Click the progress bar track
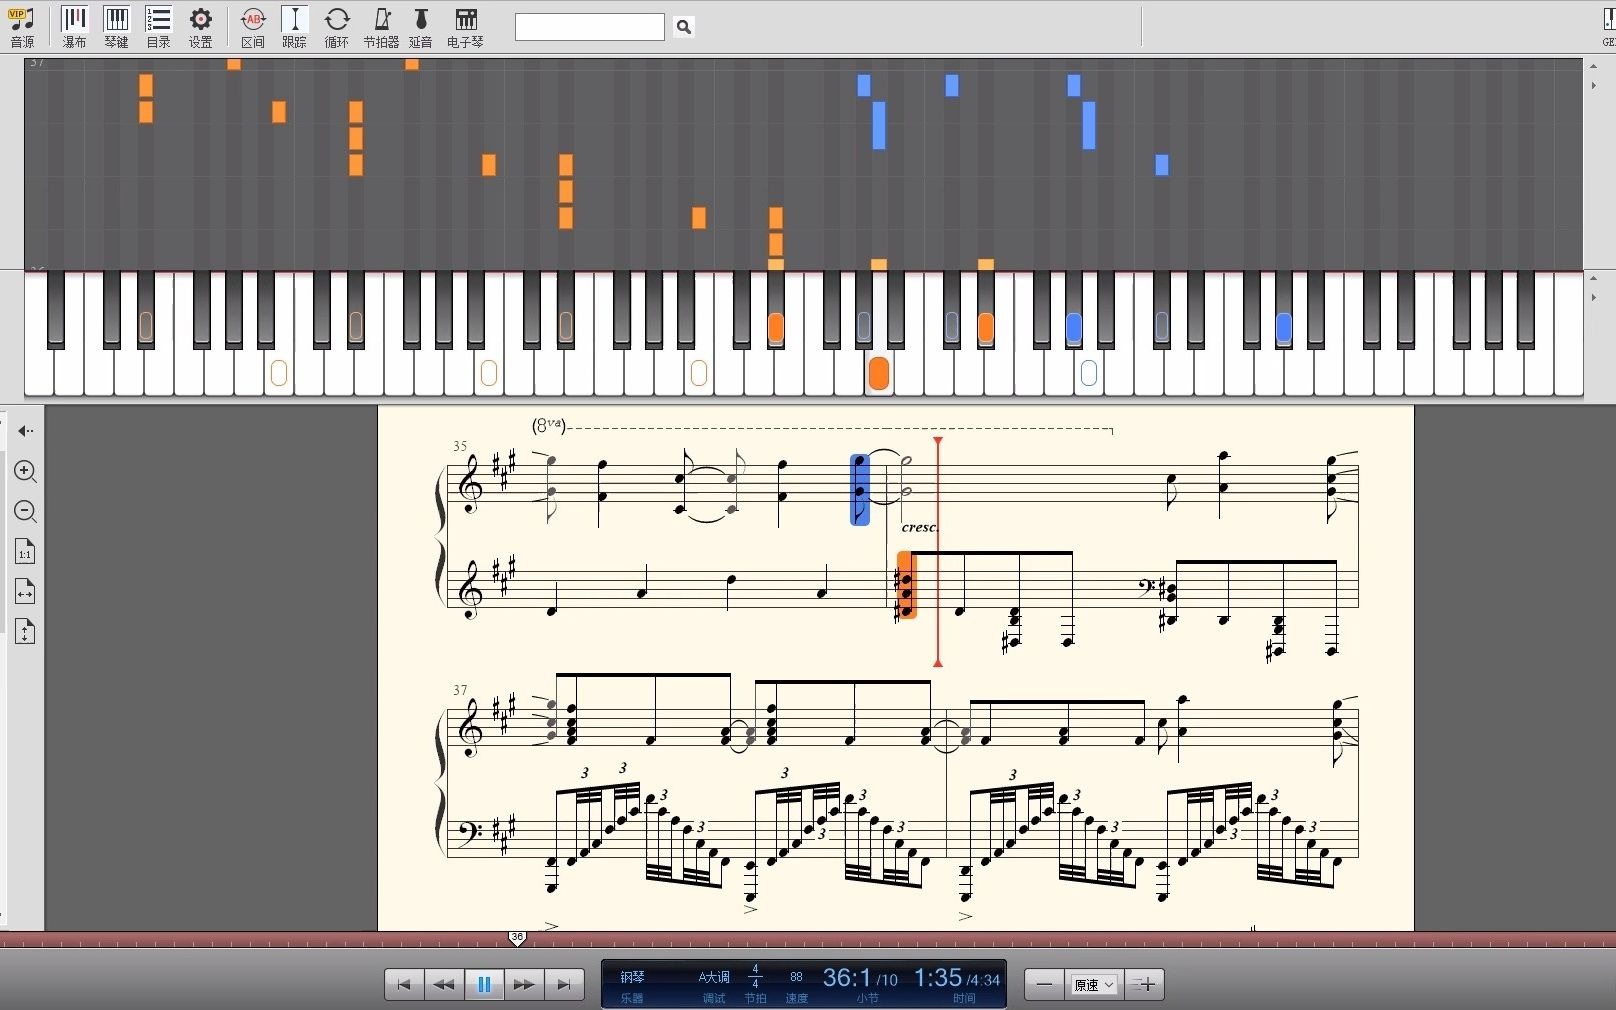This screenshot has height=1010, width=1616. pyautogui.click(x=808, y=940)
